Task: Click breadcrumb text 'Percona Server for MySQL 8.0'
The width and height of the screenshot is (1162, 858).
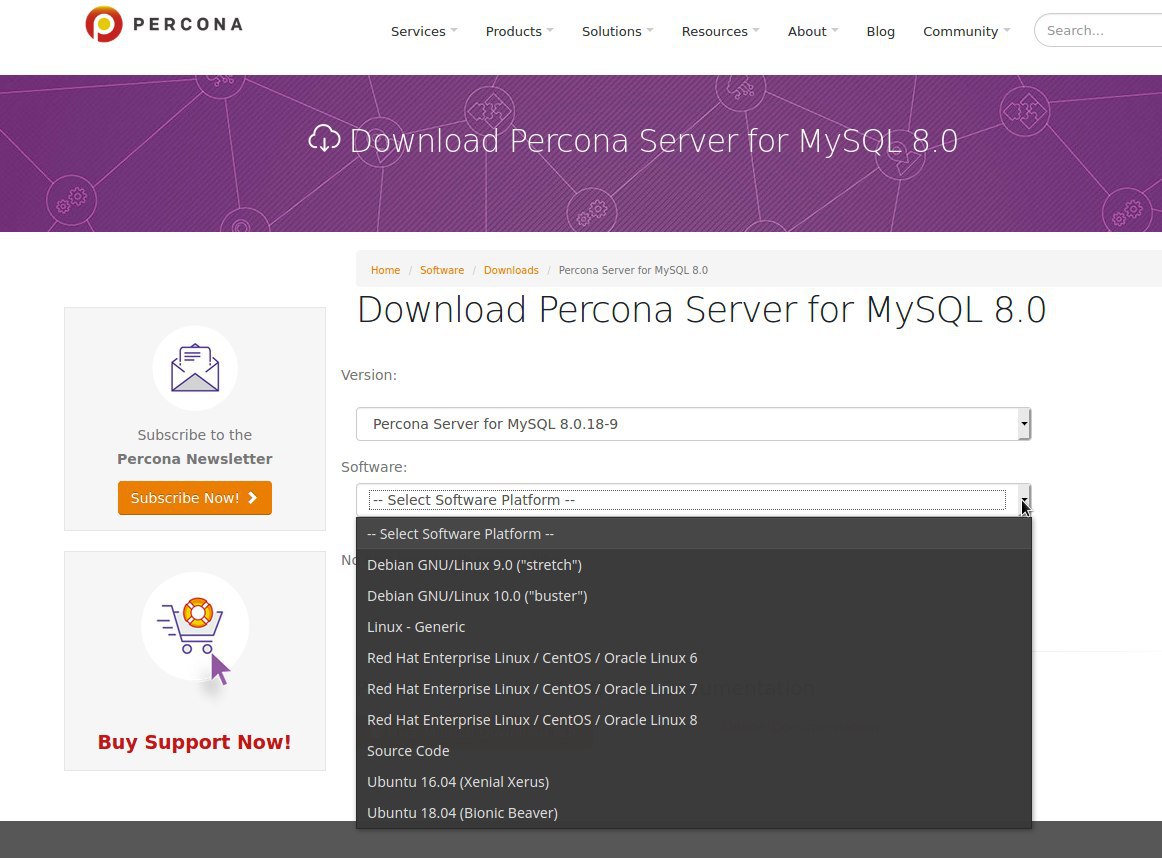Action: (633, 270)
